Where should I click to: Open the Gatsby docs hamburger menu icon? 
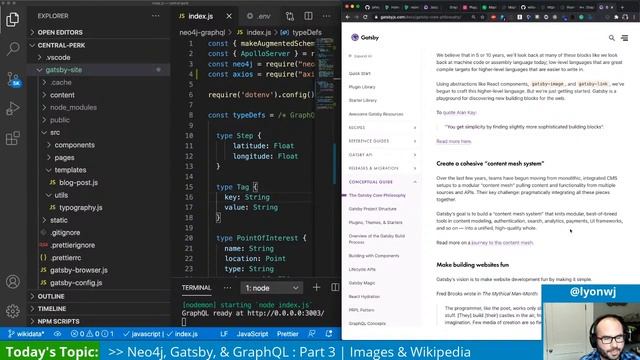624,38
